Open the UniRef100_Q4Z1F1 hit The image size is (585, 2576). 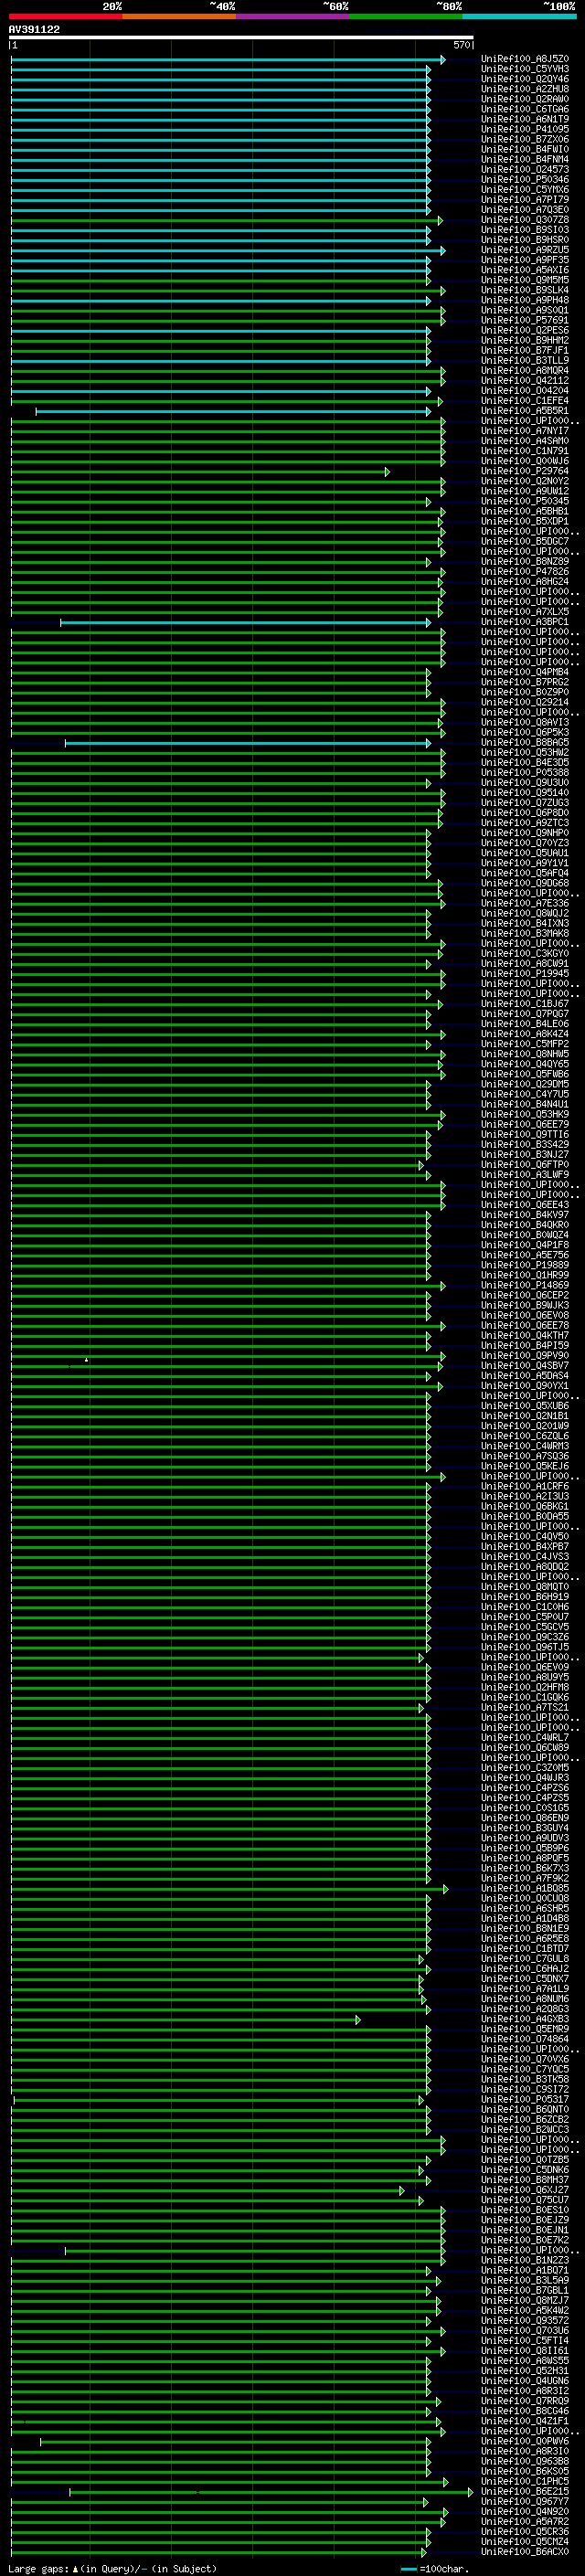pos(524,2420)
